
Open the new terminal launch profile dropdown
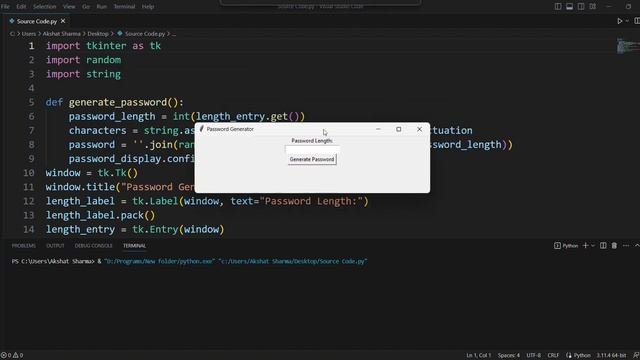pos(593,245)
